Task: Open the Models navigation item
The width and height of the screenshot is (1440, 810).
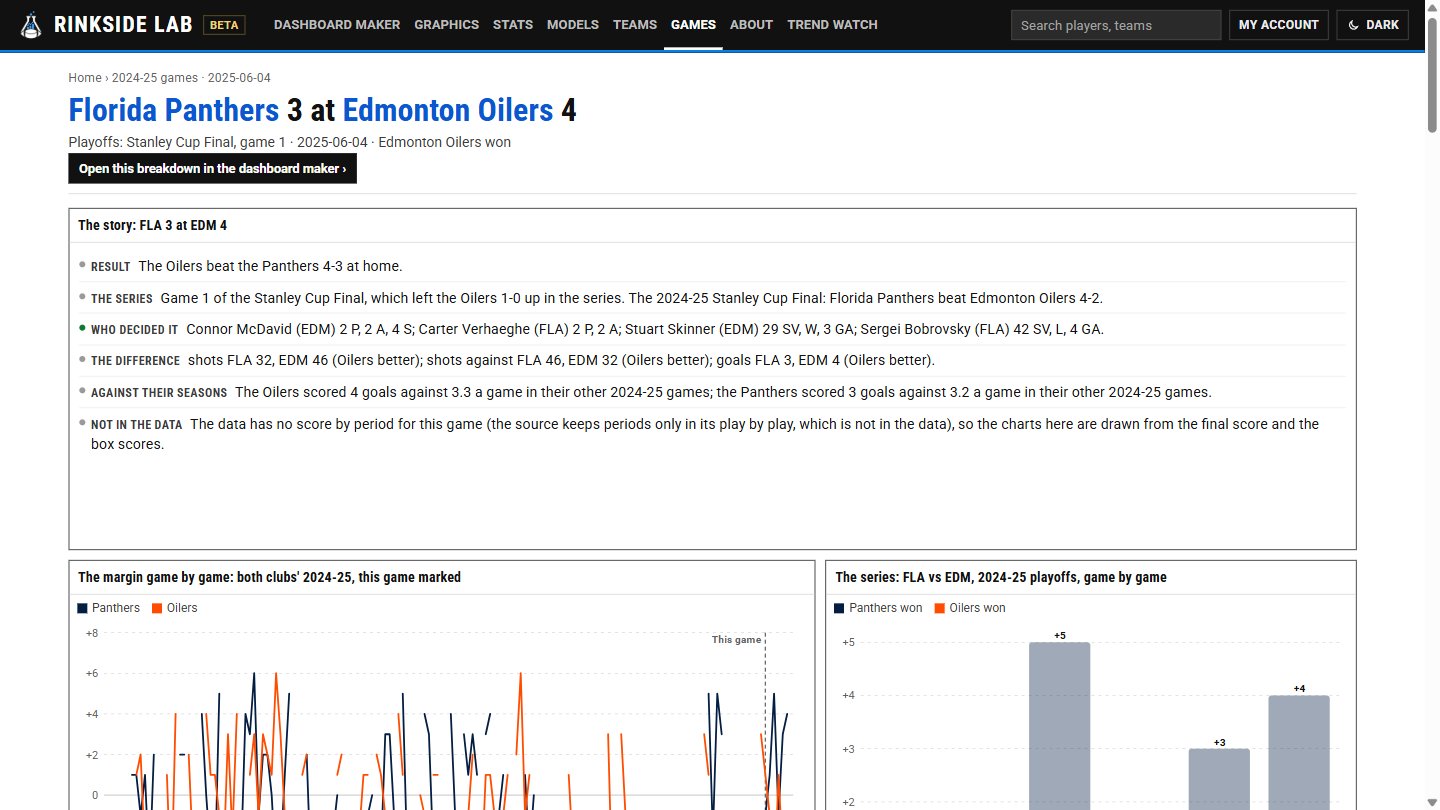Action: 573,25
